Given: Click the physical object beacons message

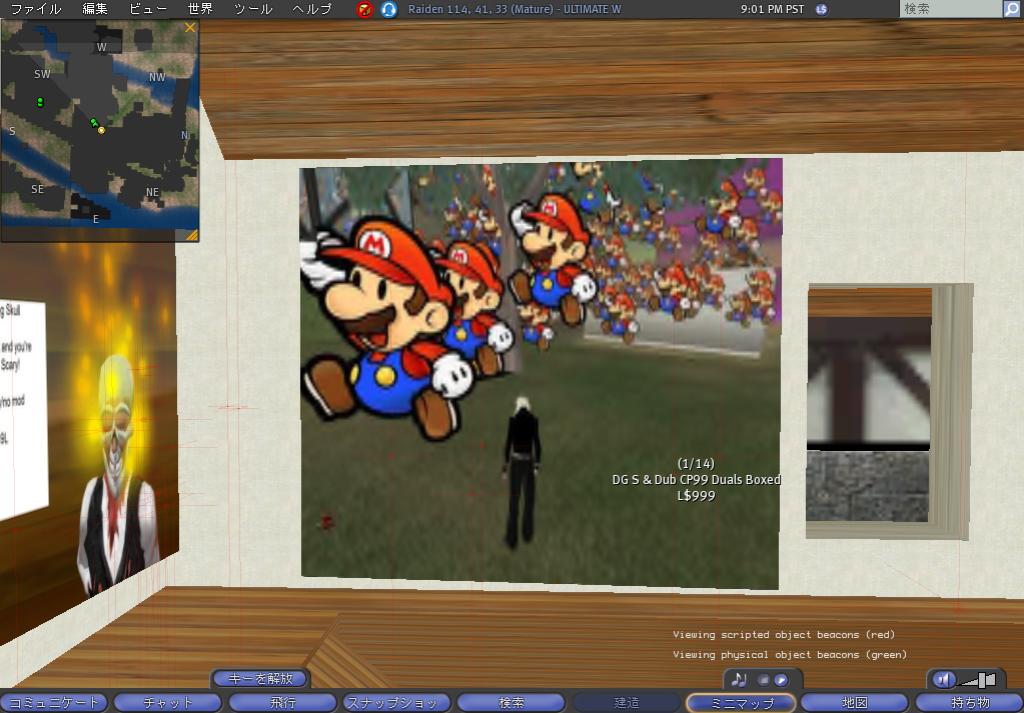Looking at the screenshot, I should coord(790,654).
